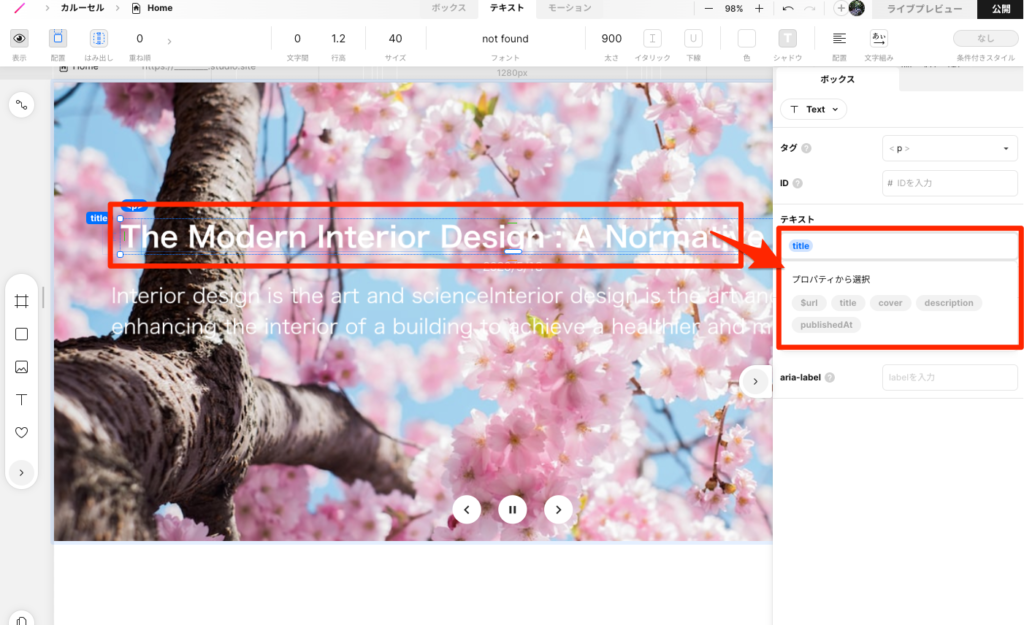Switch to the モーション top tab

click(x=569, y=8)
